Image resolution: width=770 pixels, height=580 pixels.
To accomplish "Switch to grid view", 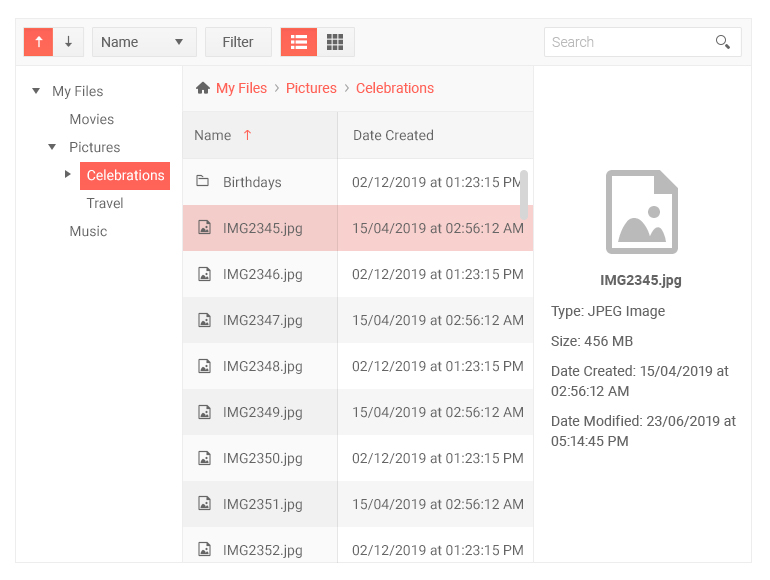I will coord(335,42).
